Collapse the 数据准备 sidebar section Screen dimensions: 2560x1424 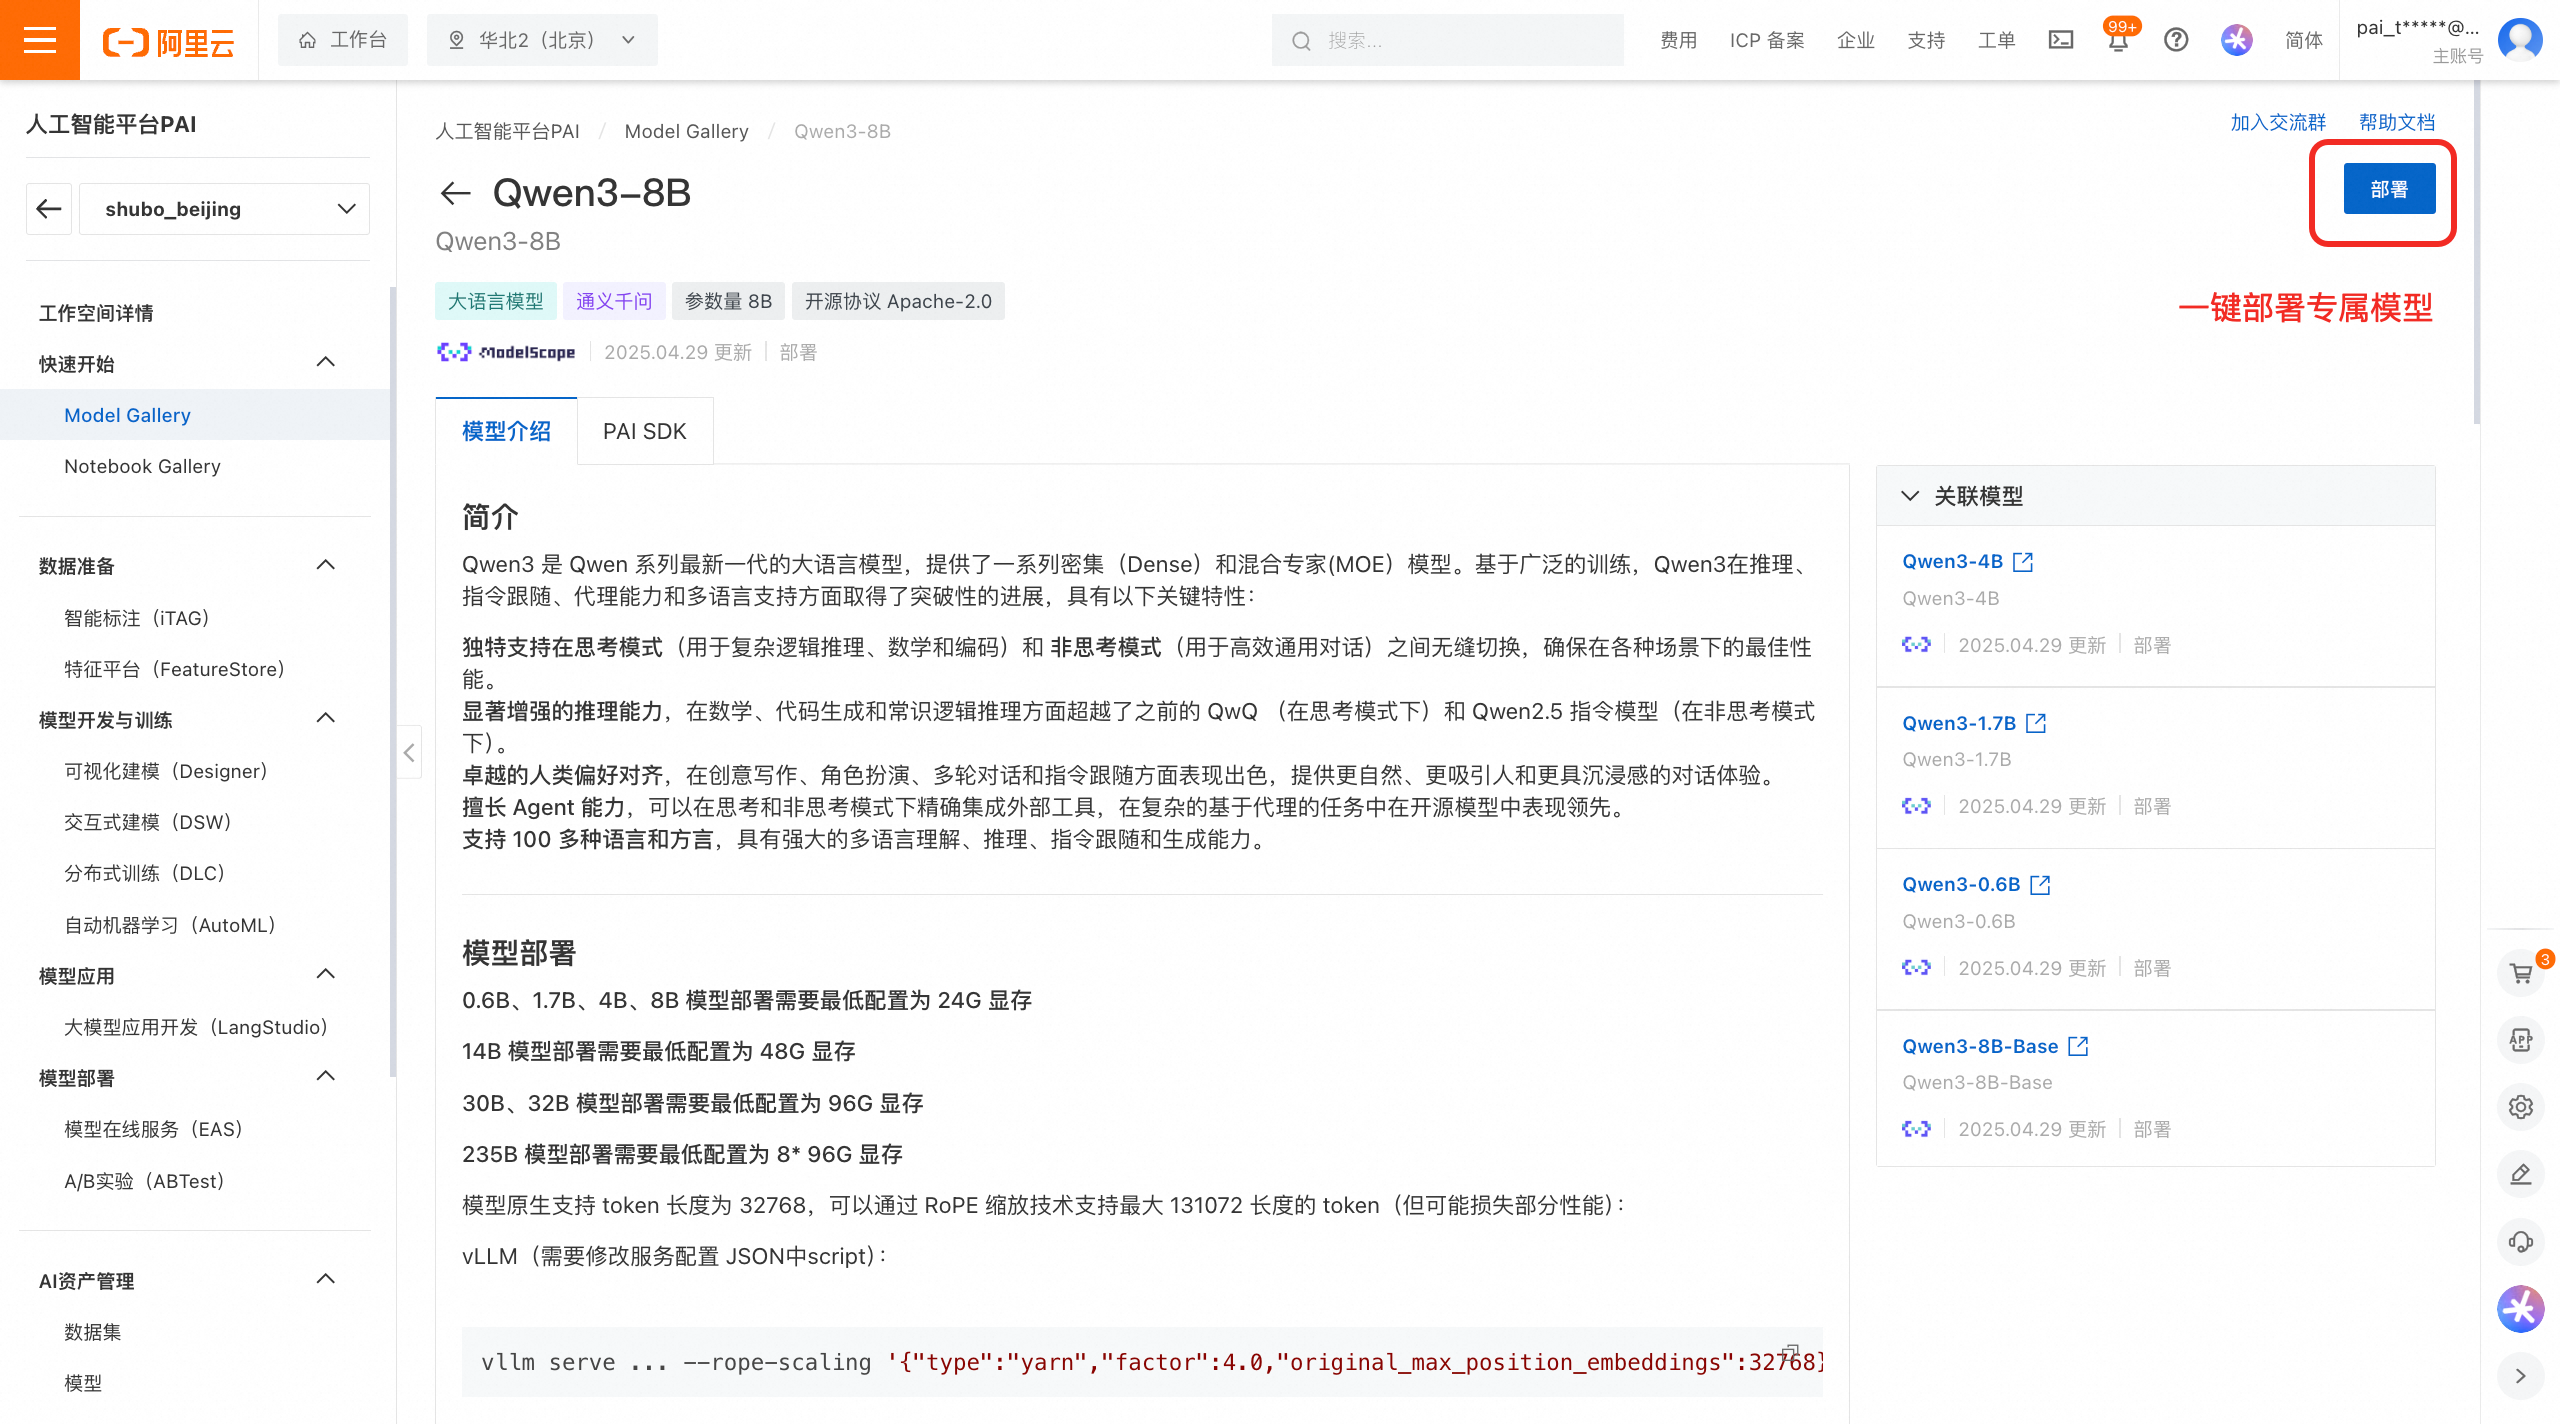[x=325, y=565]
